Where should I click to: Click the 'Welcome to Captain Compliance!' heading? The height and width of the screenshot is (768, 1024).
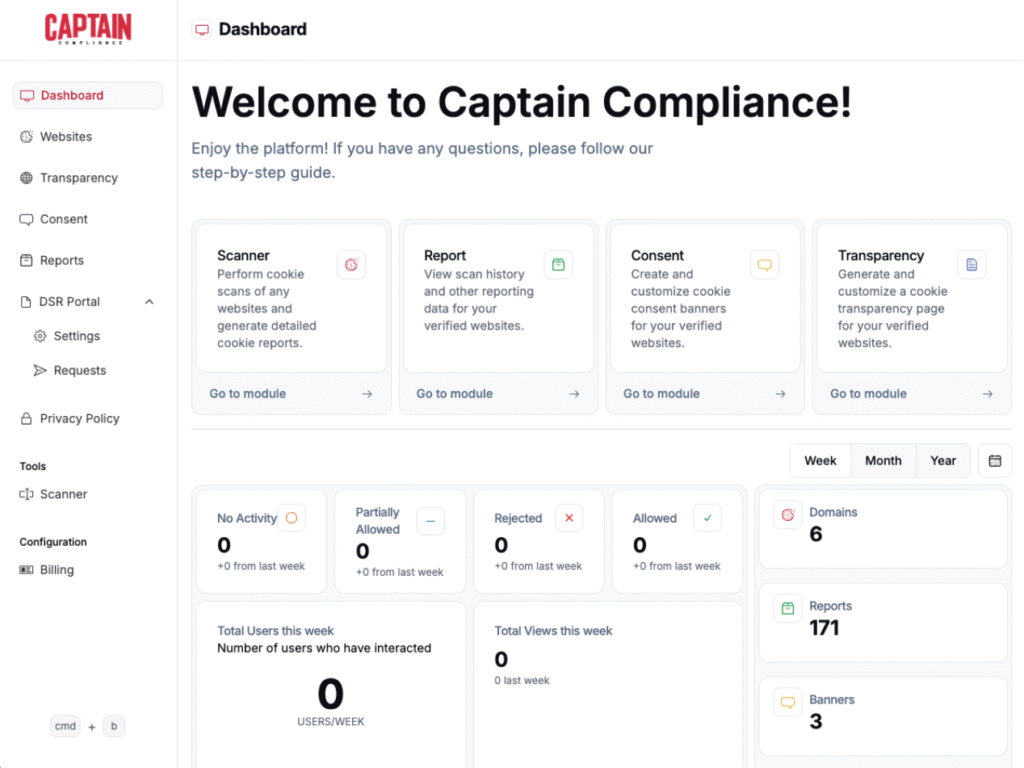point(522,103)
